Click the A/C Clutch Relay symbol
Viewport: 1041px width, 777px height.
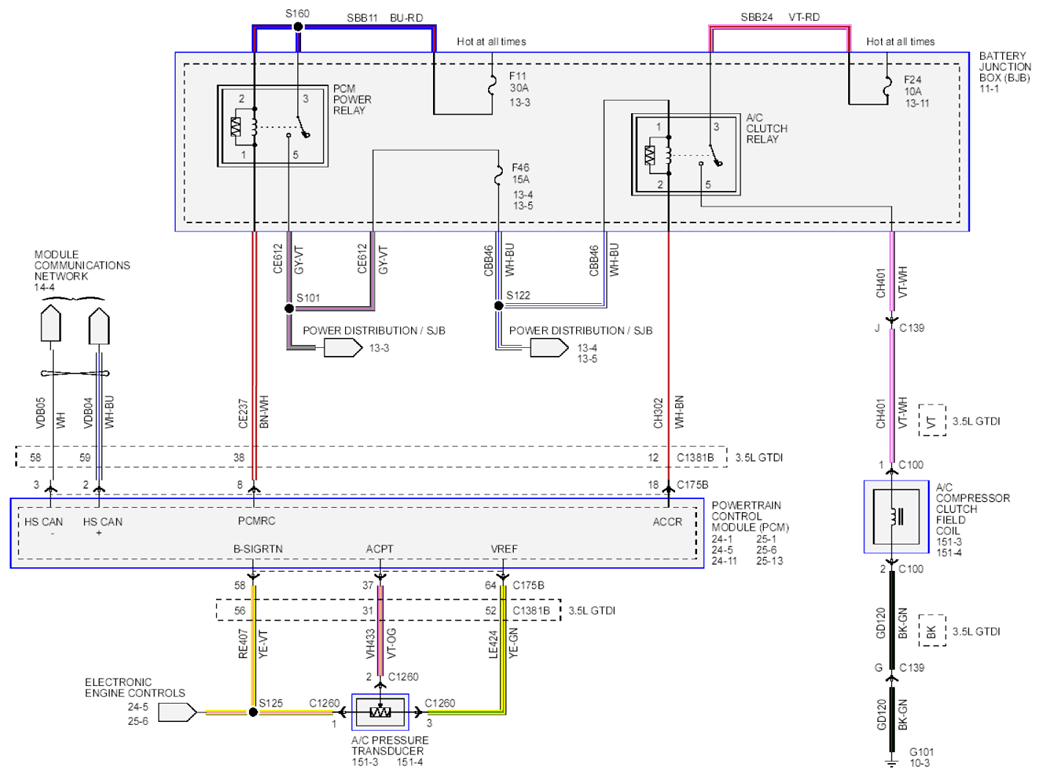[686, 154]
